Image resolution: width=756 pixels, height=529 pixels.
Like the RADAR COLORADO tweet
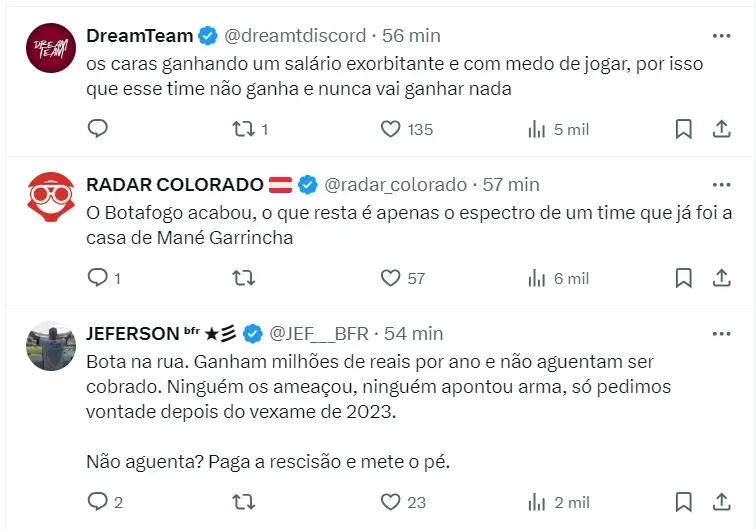pyautogui.click(x=391, y=278)
